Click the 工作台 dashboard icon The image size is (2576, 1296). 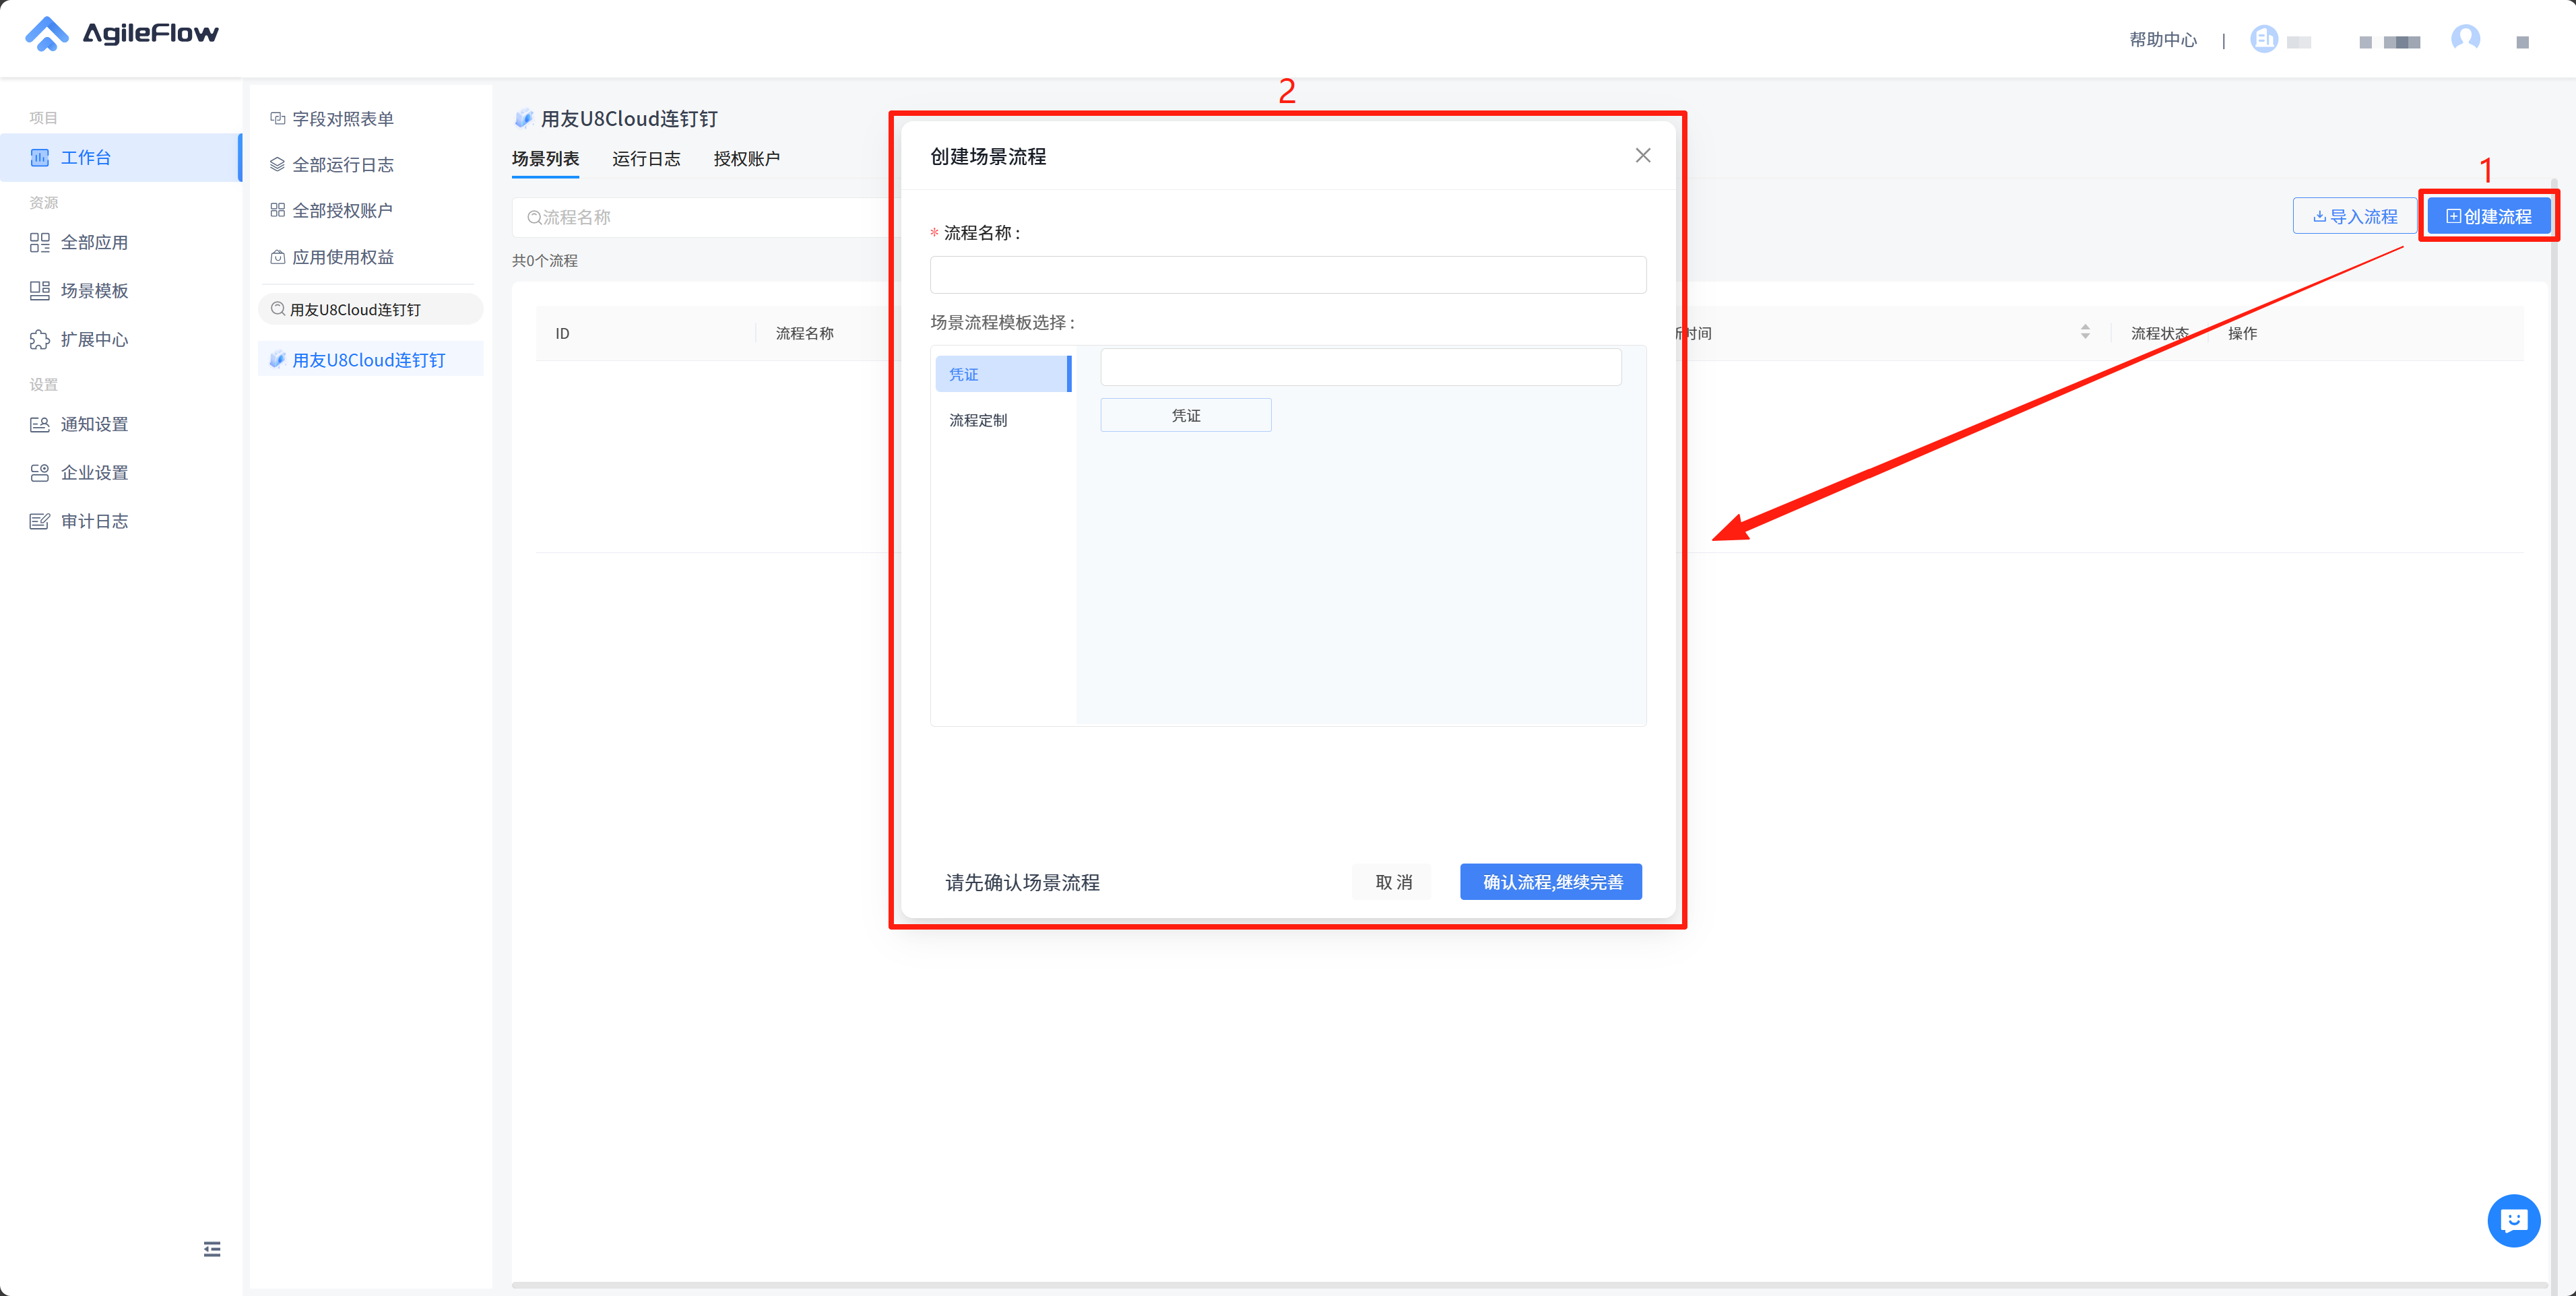40,157
